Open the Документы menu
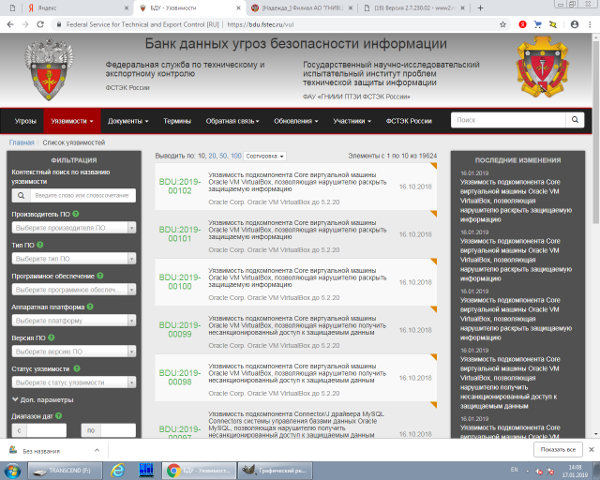Viewport: 600px width, 480px height. coord(128,121)
